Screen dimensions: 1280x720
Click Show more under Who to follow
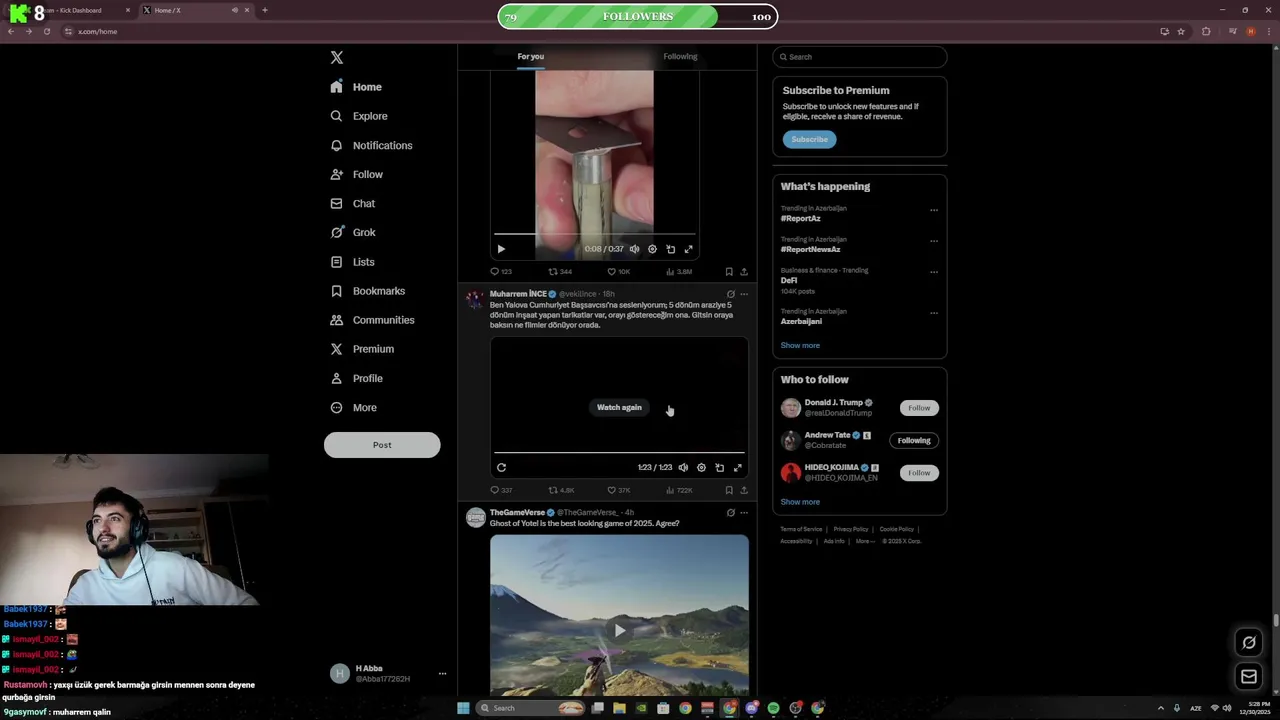coord(800,502)
